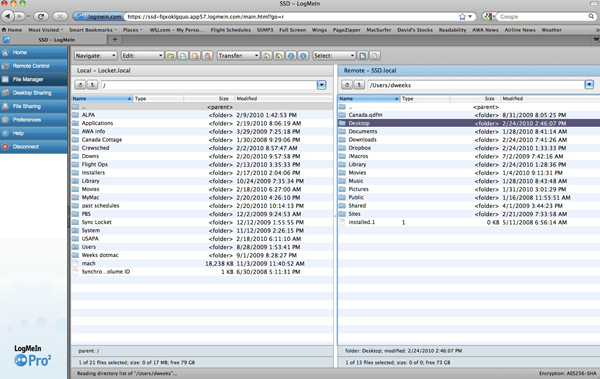Viewport: 600px width, 379px height.
Task: Select the mach file in Local pane
Action: 202,263
